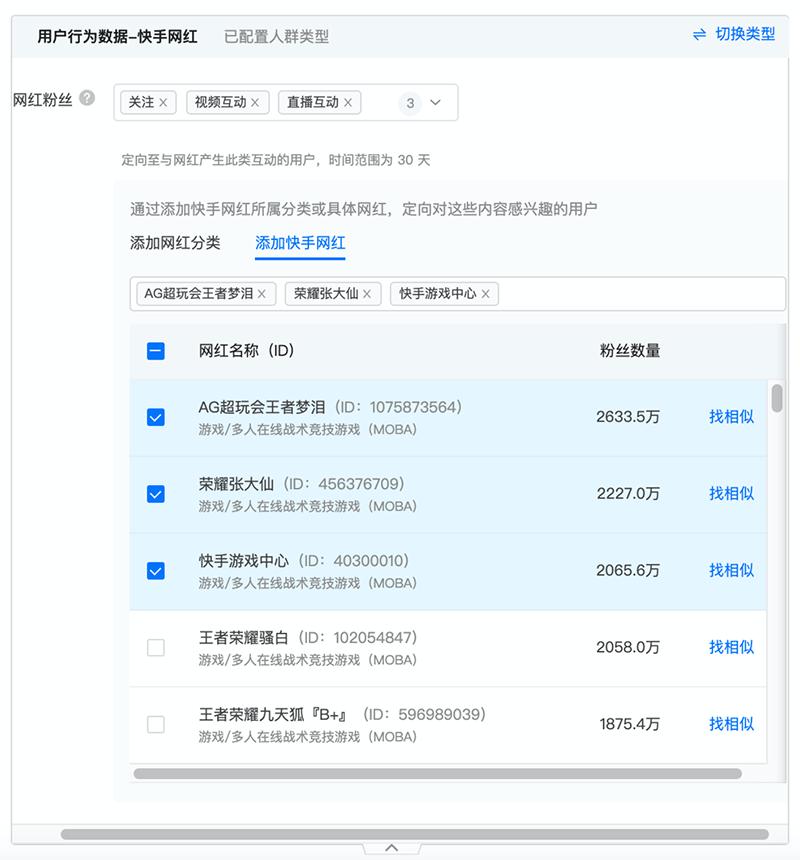800x860 pixels.
Task: Select the 添加快手网红 tab
Action: pos(300,243)
